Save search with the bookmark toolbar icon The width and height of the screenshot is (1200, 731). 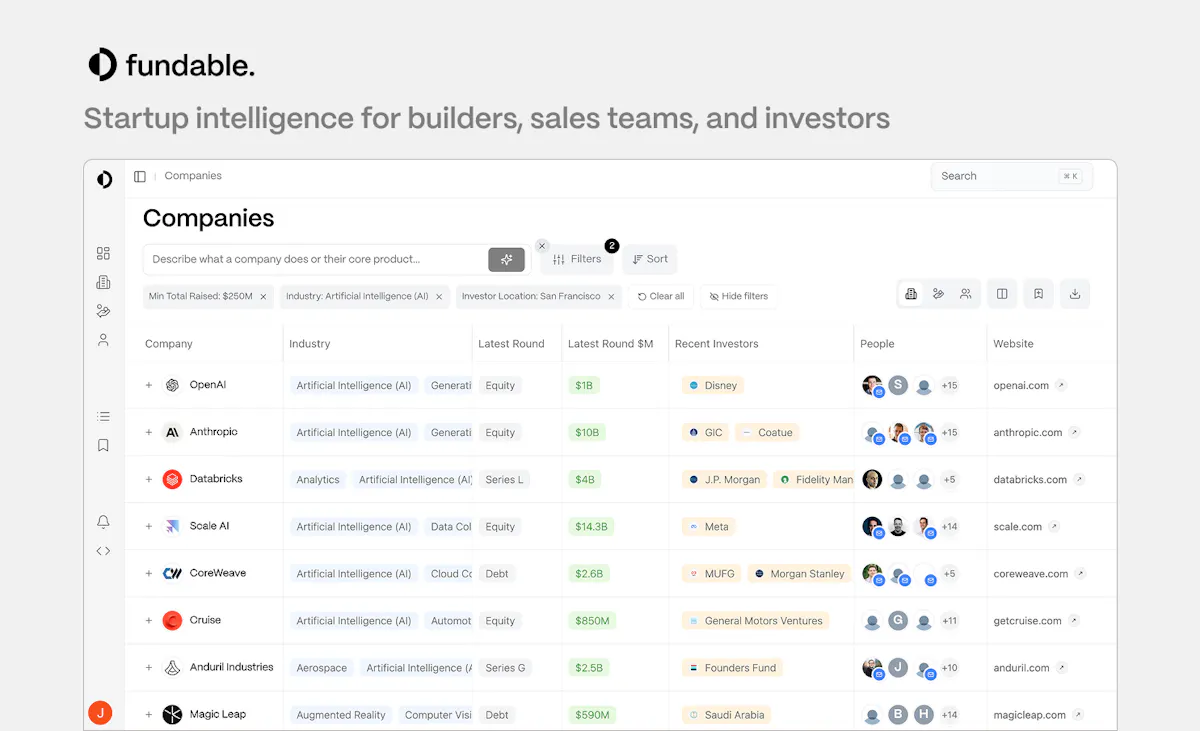coord(1038,294)
